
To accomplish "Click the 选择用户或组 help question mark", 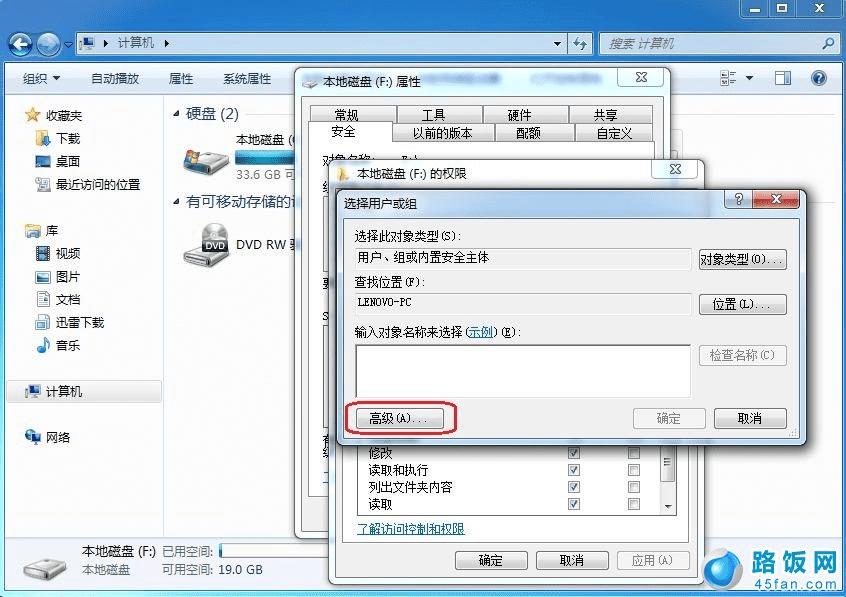I will [x=739, y=199].
